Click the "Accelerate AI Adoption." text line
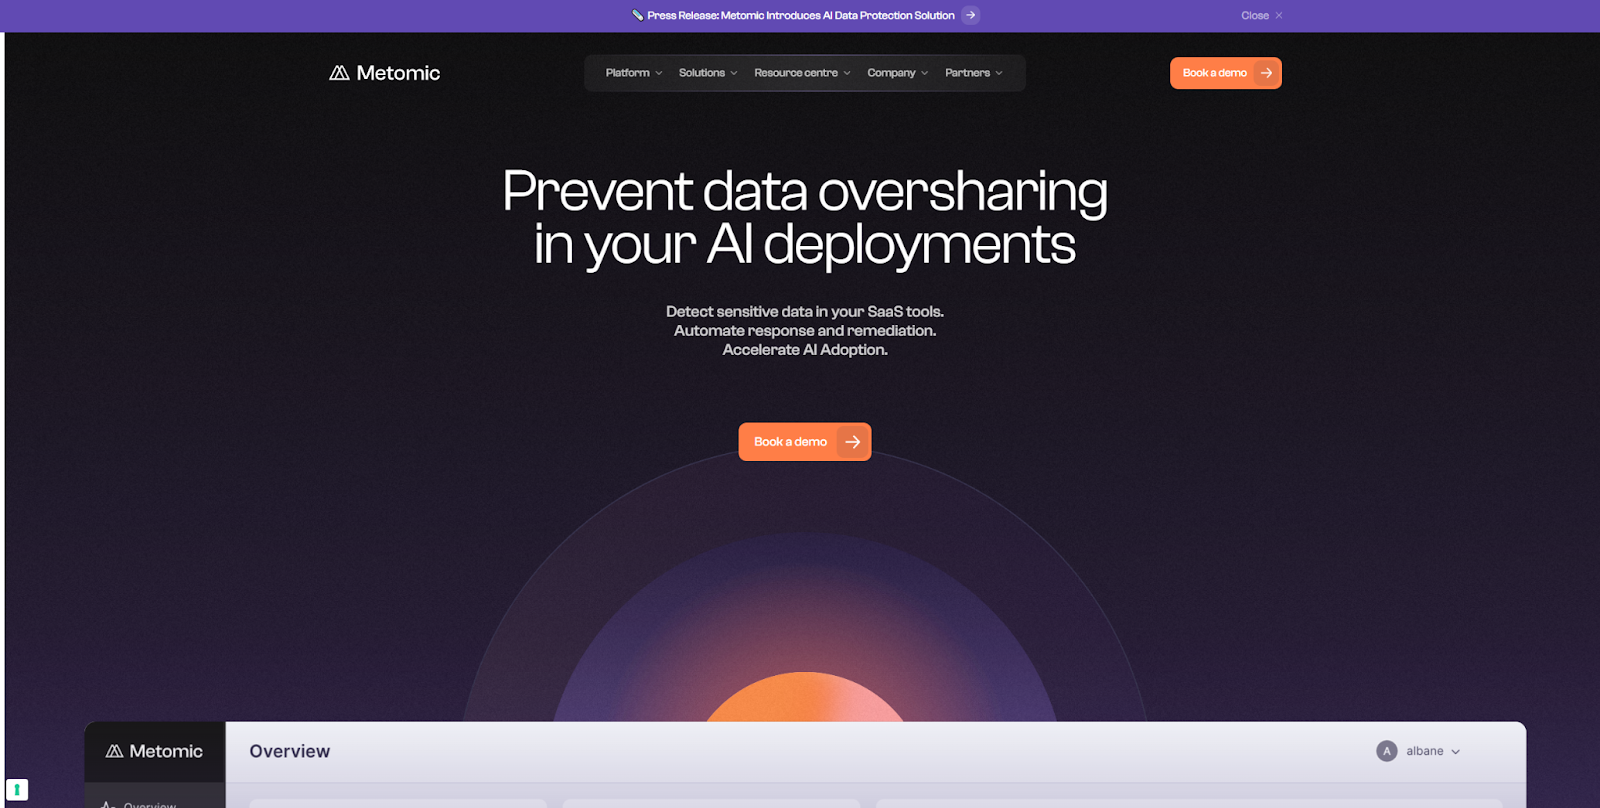The image size is (1600, 808). (x=805, y=350)
